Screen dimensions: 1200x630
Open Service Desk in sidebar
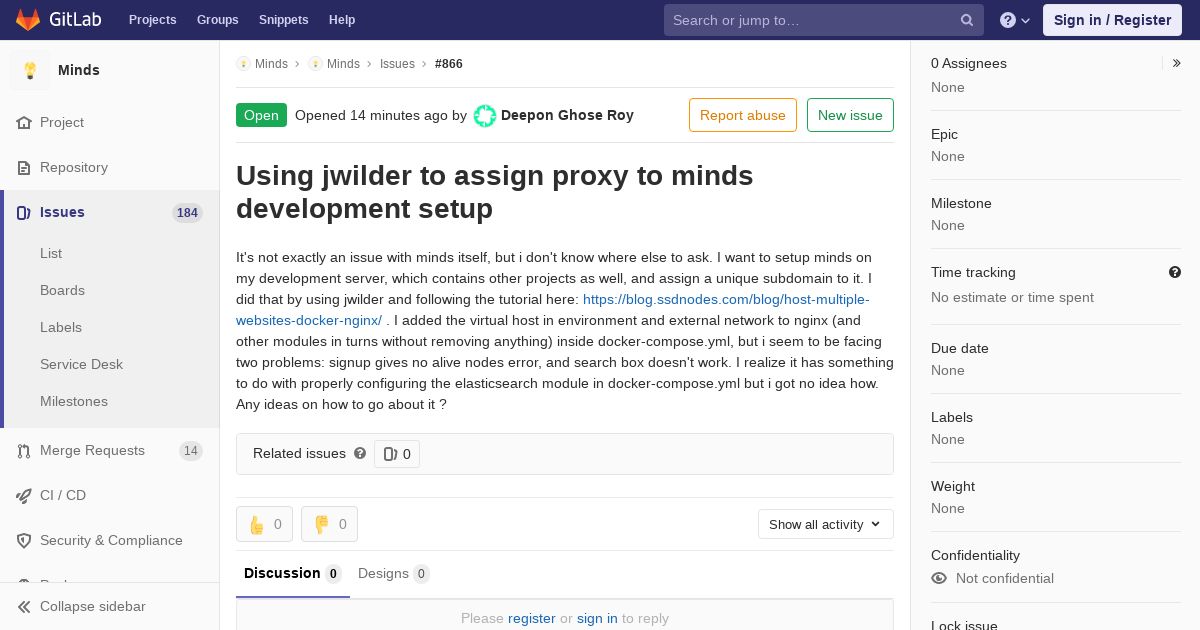pyautogui.click(x=81, y=364)
